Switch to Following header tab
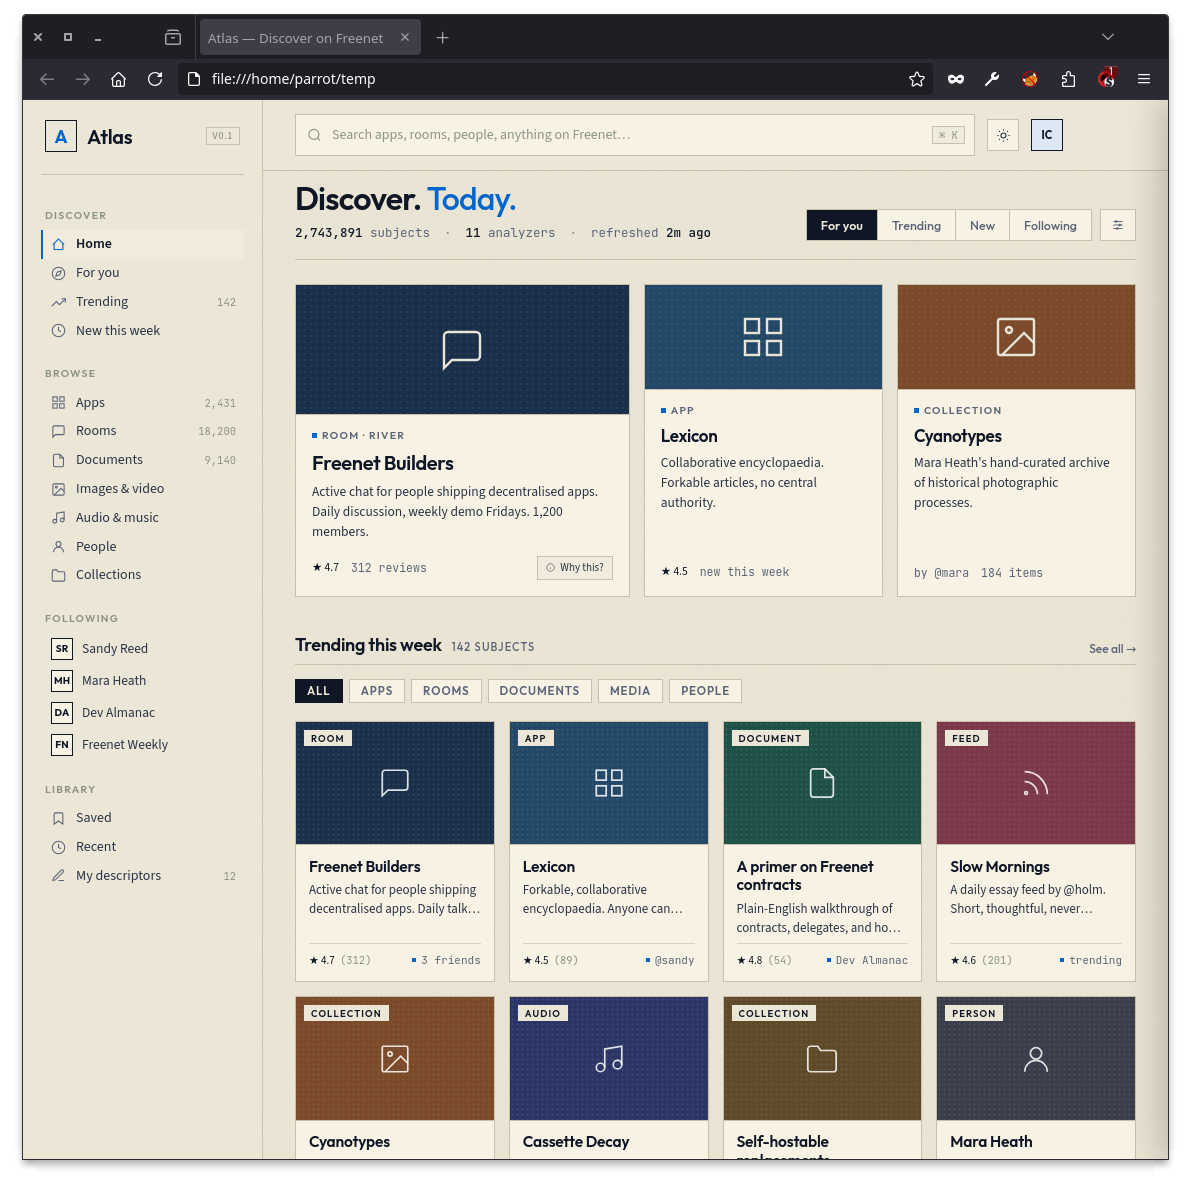The width and height of the screenshot is (1191, 1190). point(1050,226)
